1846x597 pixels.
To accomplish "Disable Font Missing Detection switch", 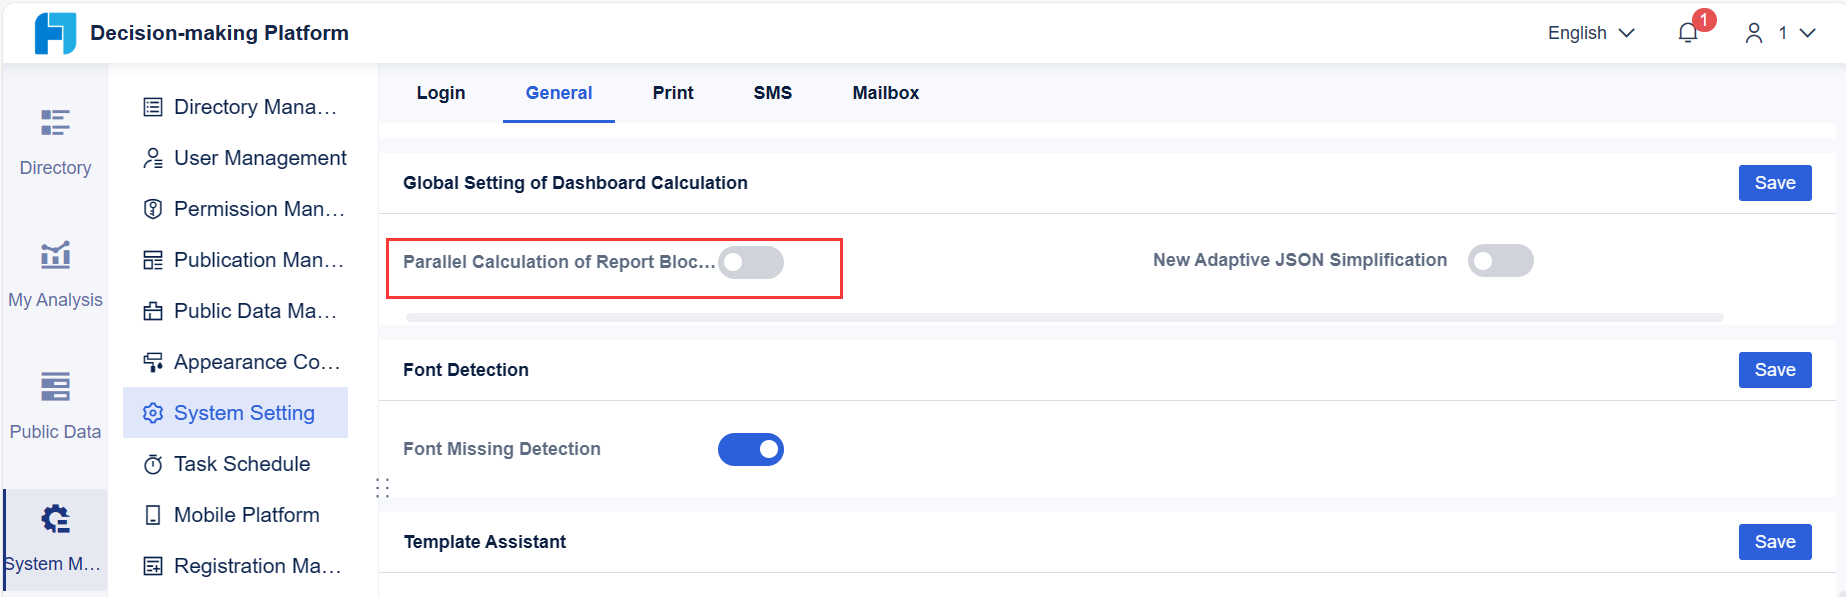I will (750, 450).
